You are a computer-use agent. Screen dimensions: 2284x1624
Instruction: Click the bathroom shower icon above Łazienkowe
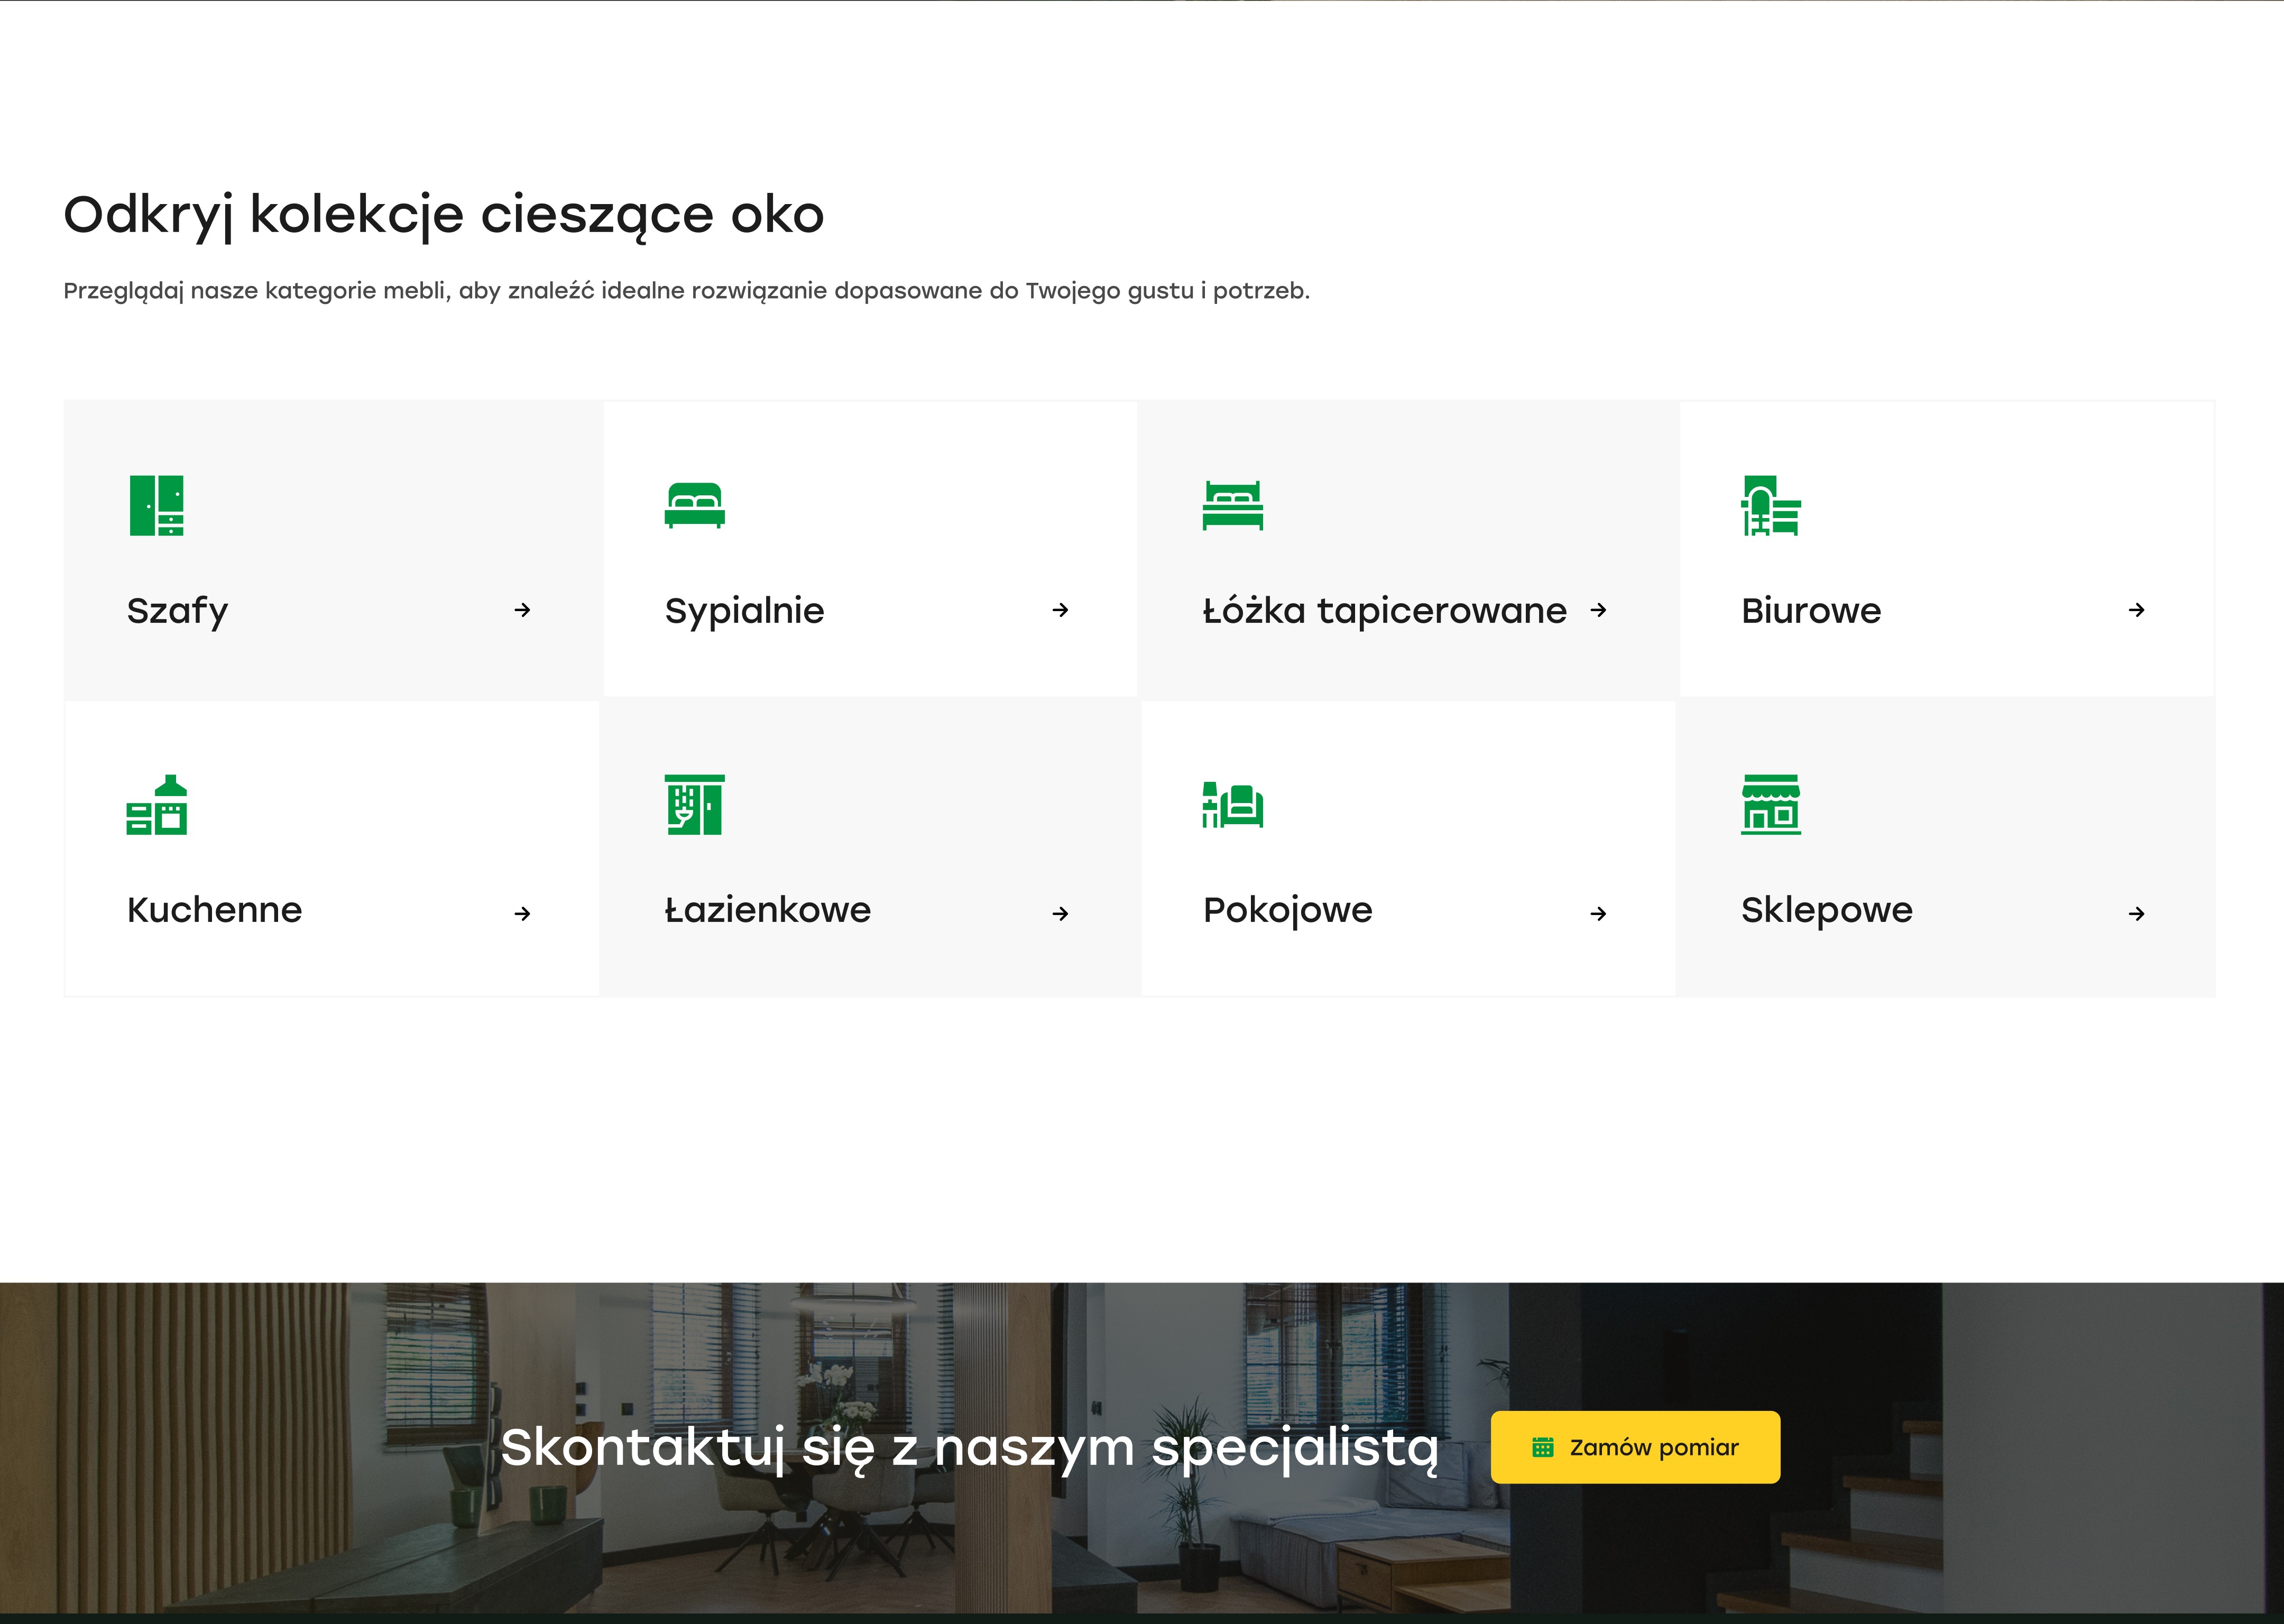coord(694,805)
